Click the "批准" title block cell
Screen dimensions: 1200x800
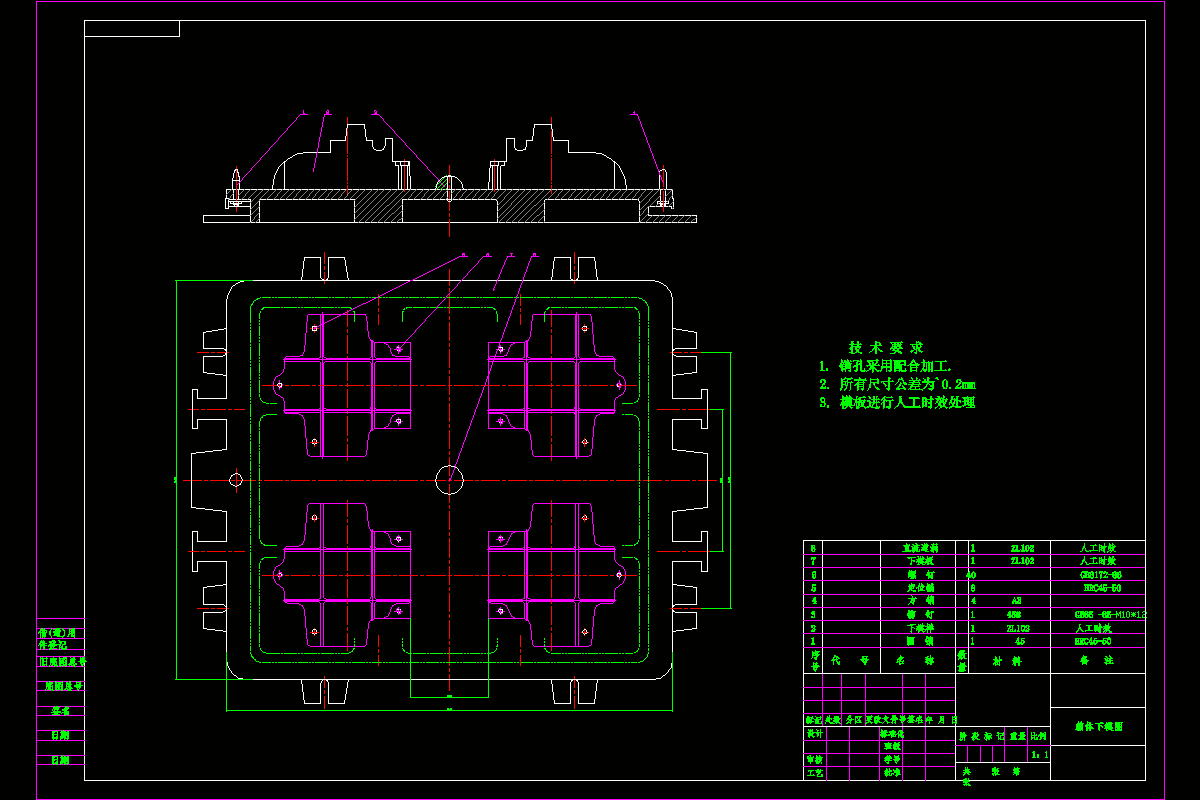pos(891,772)
